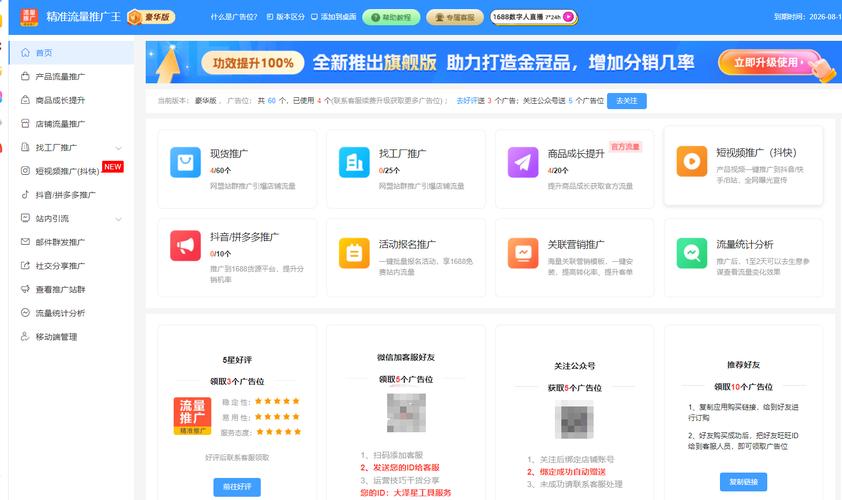842x500 pixels.
Task: Open the red 抖音/拼多多推广 megaphone icon
Action: (x=185, y=245)
